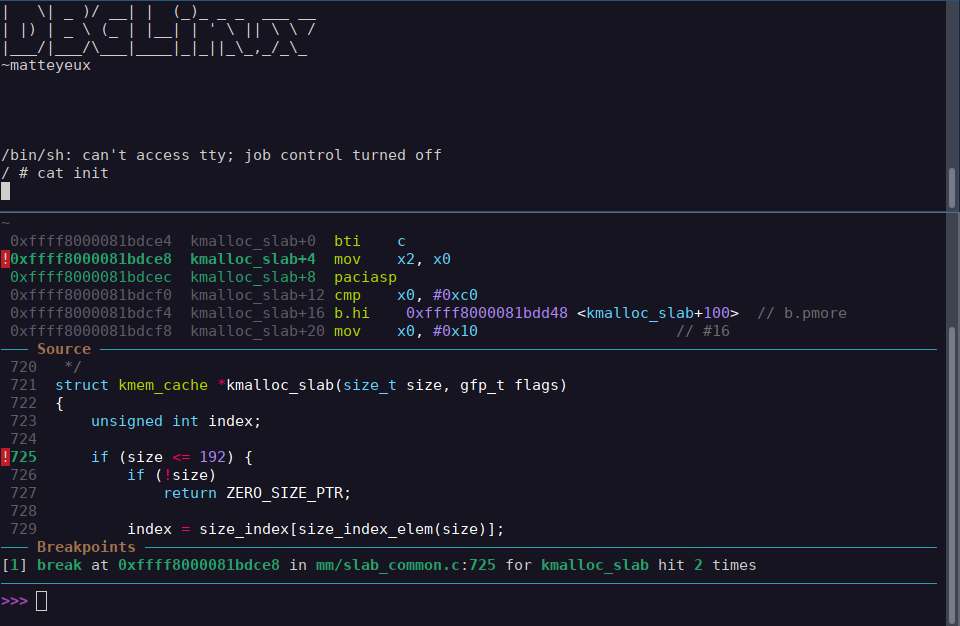
Task: Click the kmalloc_slab function name on line 721
Action: pyautogui.click(x=280, y=385)
